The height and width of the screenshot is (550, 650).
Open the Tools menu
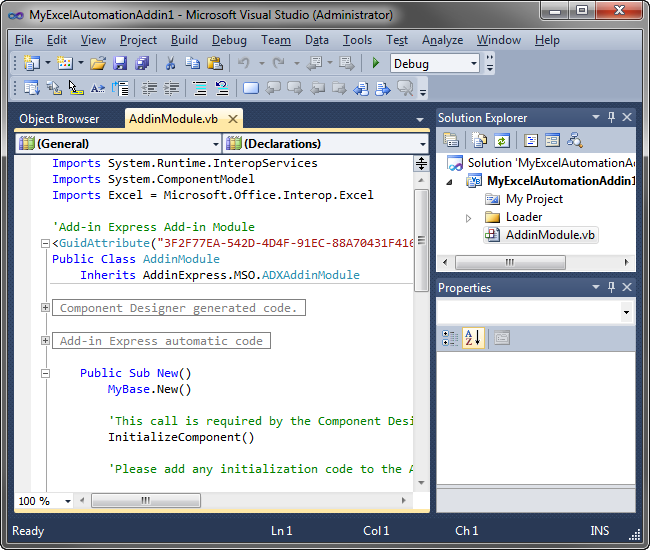coord(357,40)
